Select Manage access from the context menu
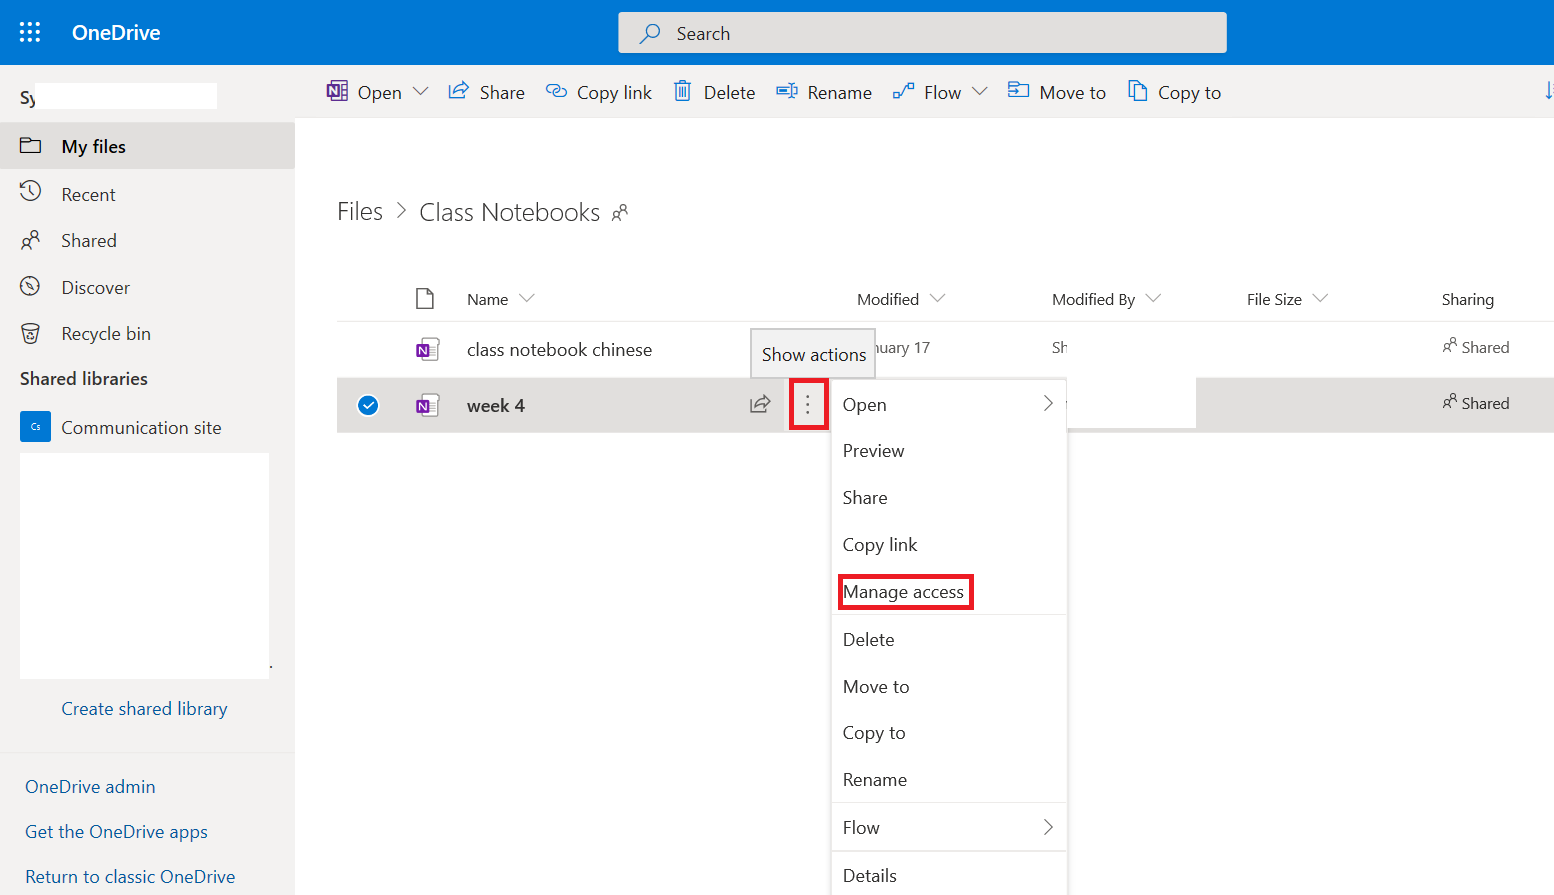 pyautogui.click(x=904, y=592)
